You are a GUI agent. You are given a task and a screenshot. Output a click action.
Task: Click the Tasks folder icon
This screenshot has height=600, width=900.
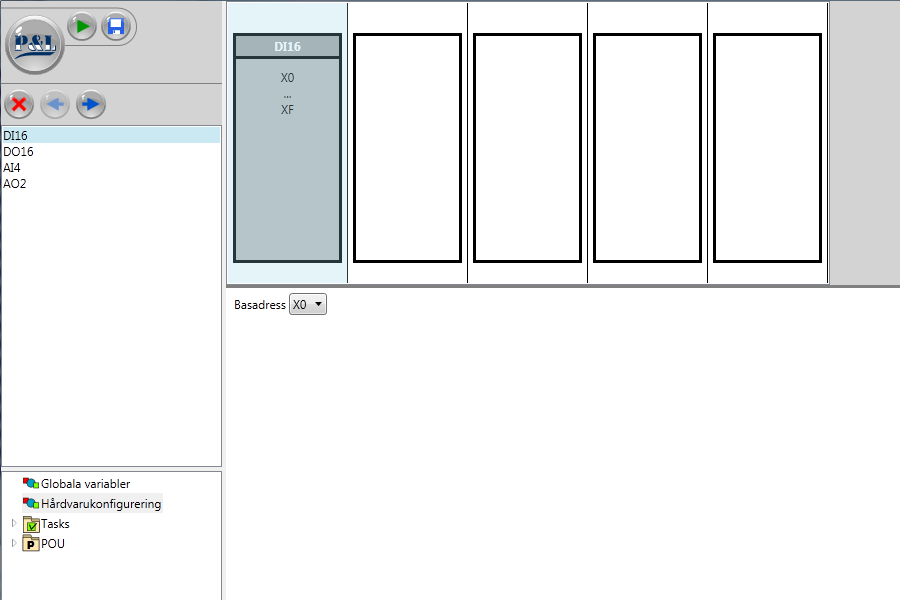[x=31, y=524]
